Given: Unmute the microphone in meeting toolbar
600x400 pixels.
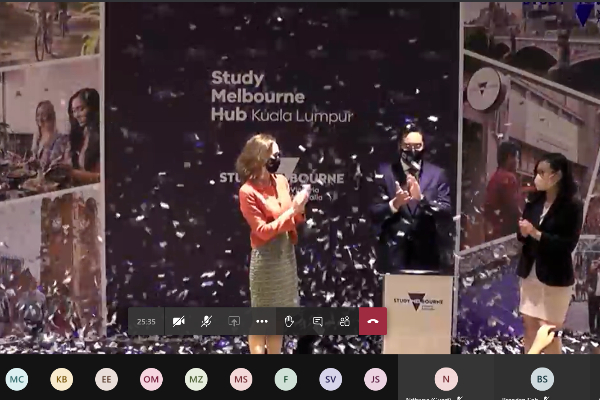Looking at the screenshot, I should [x=206, y=321].
